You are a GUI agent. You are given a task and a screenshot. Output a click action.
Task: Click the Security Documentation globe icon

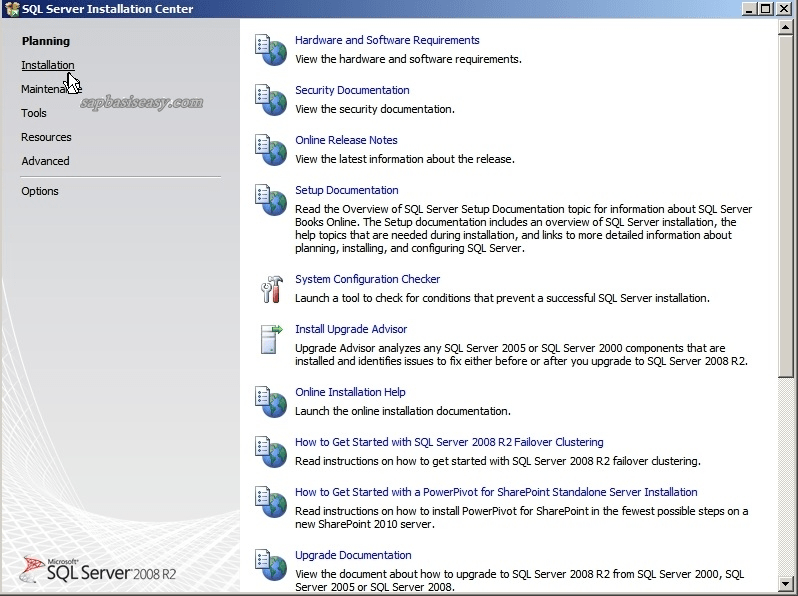pyautogui.click(x=271, y=100)
